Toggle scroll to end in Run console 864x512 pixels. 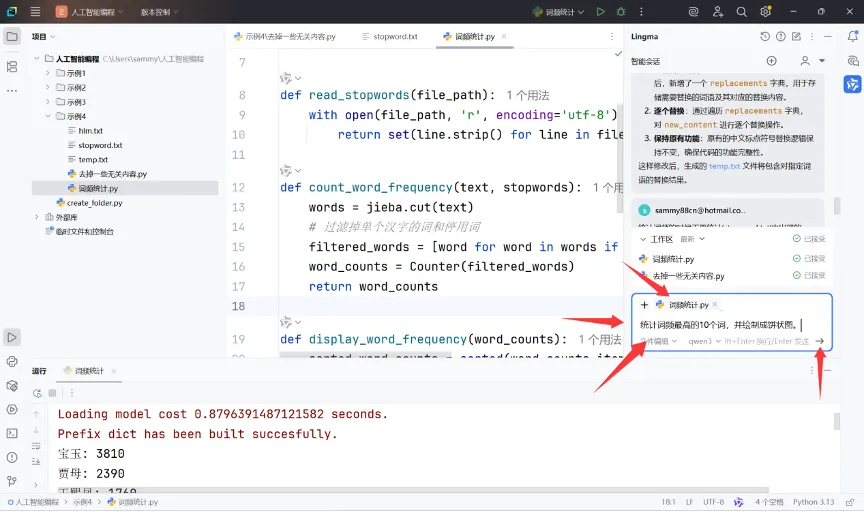[x=36, y=461]
